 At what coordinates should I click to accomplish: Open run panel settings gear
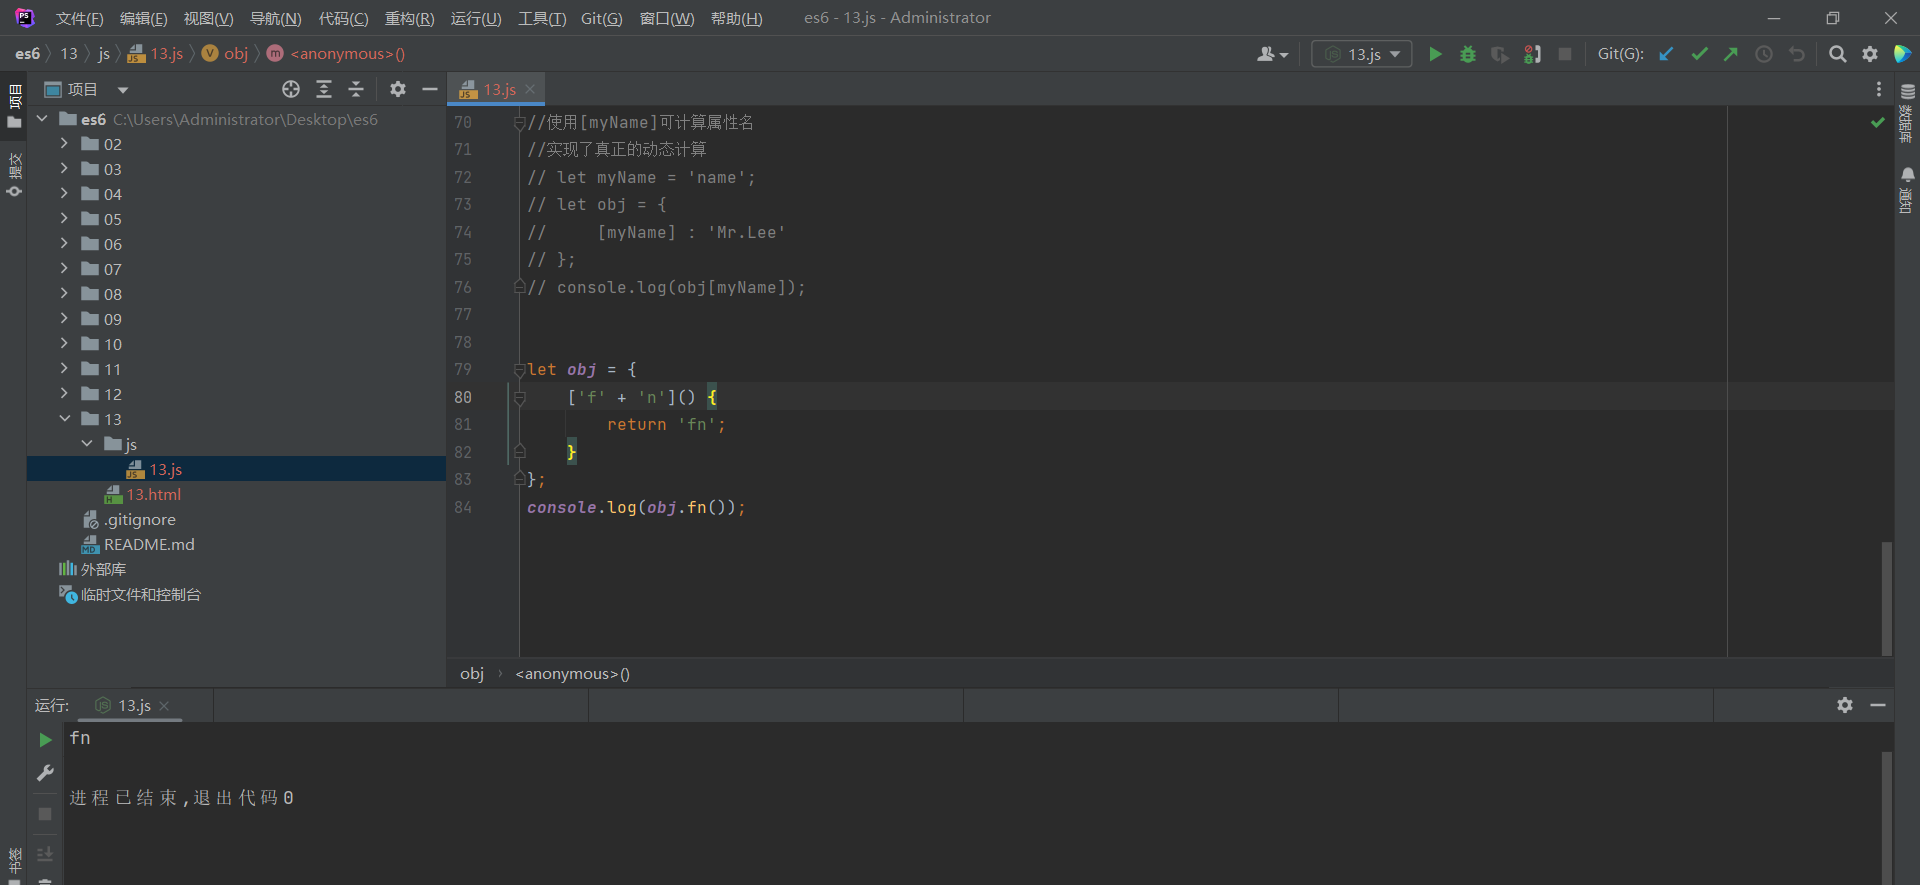click(1845, 705)
